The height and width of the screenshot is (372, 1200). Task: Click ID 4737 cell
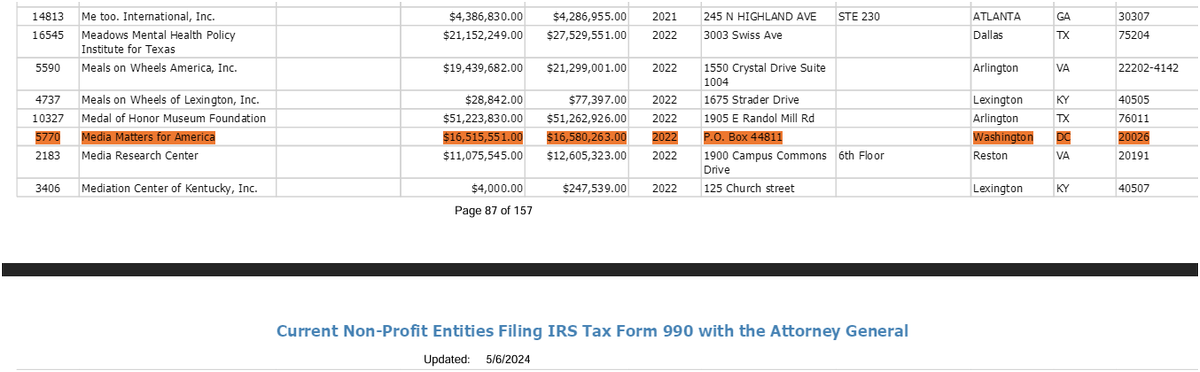49,100
